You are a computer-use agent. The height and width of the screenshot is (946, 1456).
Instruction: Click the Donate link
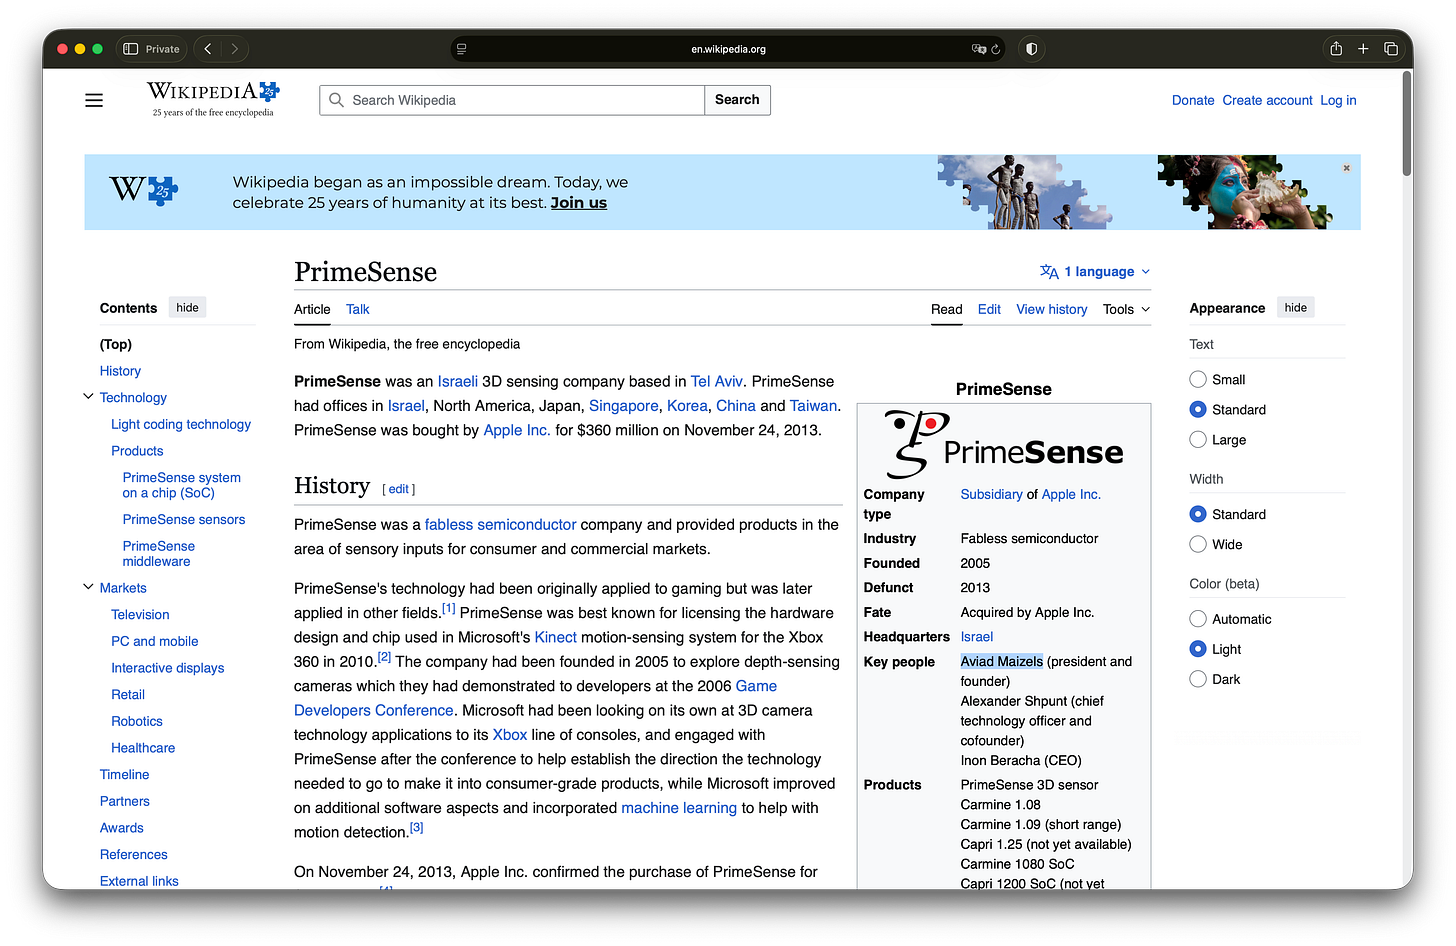click(1193, 101)
